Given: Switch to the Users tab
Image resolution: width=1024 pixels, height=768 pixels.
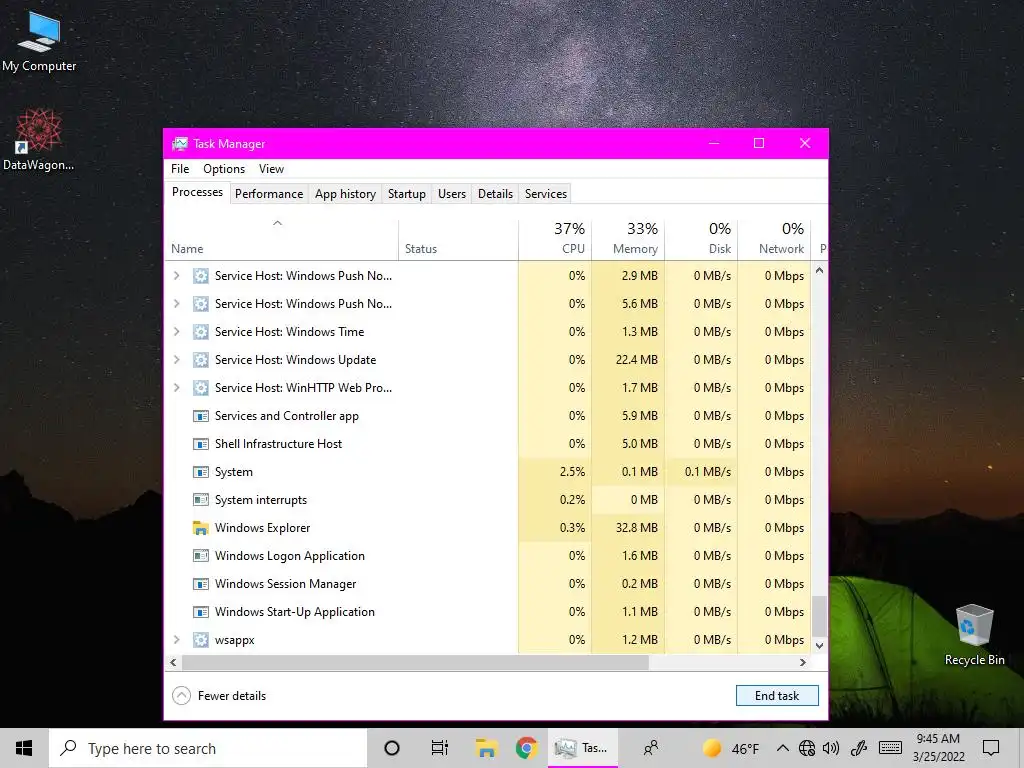Looking at the screenshot, I should 452,194.
